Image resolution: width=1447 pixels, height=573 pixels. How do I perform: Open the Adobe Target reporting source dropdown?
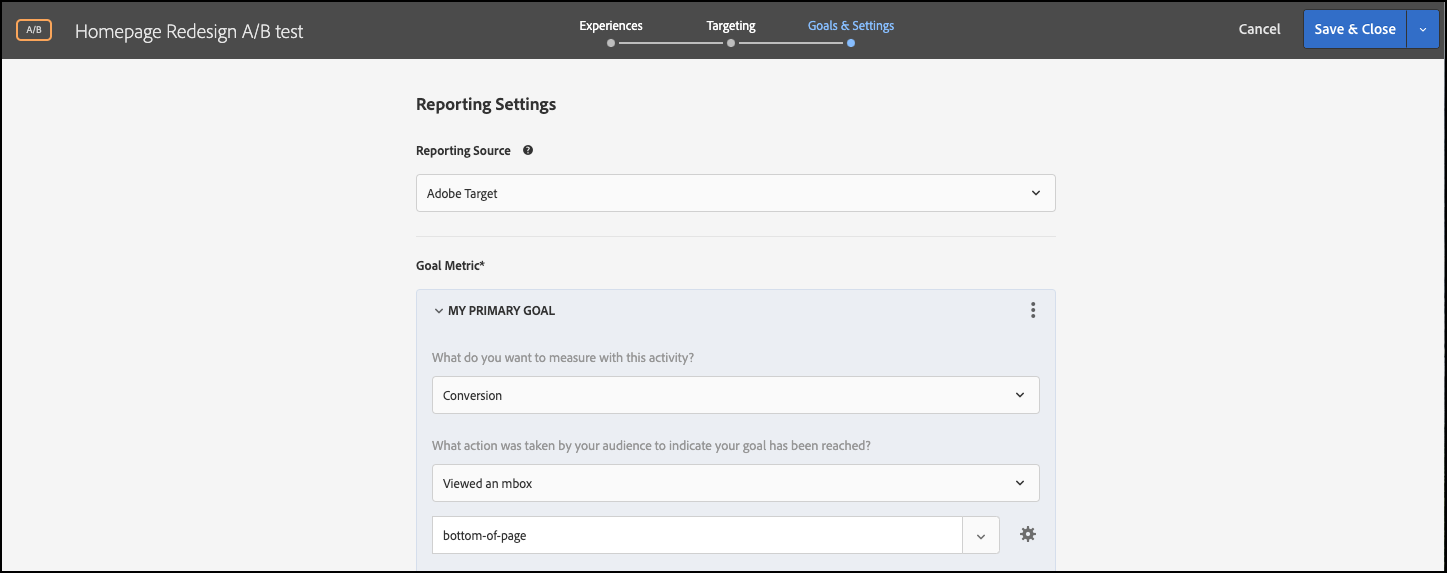pyautogui.click(x=735, y=194)
